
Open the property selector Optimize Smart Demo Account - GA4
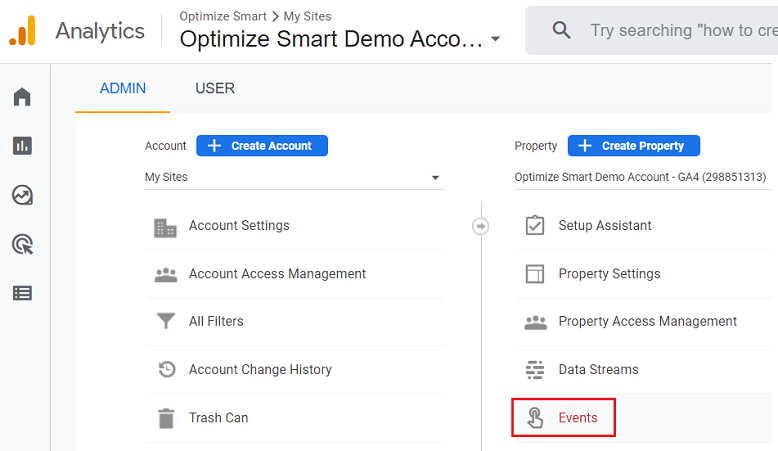[x=643, y=177]
